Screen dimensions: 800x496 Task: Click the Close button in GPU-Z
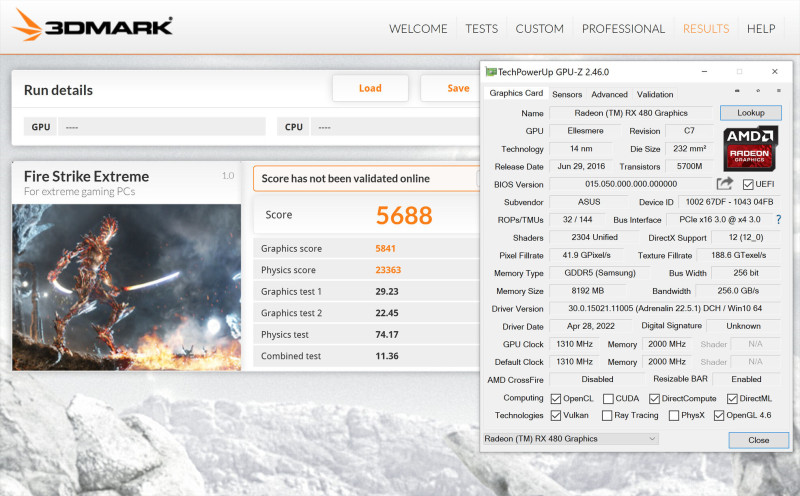[758, 440]
